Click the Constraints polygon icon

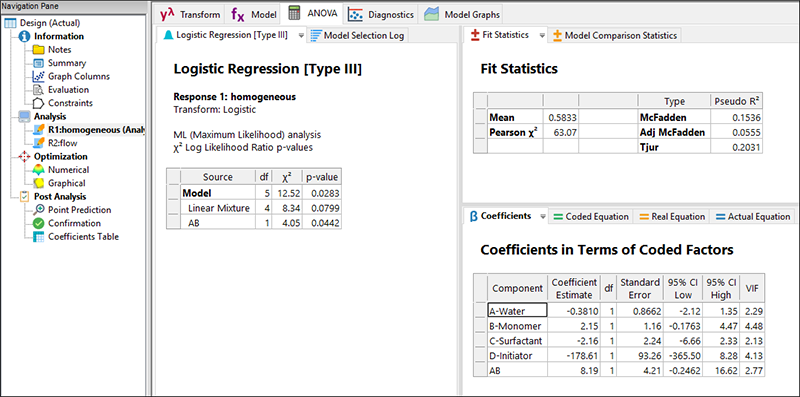coord(39,103)
